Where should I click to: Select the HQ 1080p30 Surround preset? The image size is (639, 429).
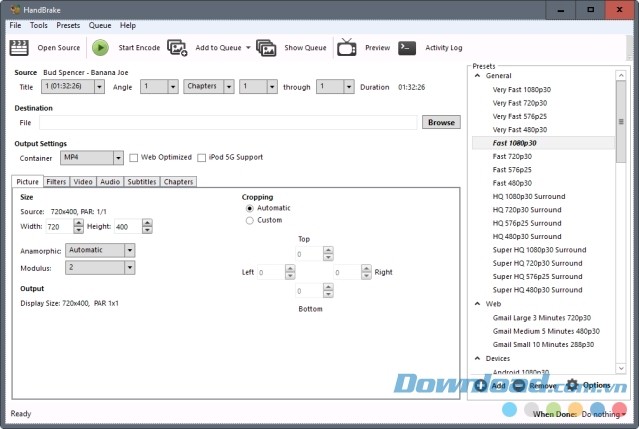click(x=529, y=196)
